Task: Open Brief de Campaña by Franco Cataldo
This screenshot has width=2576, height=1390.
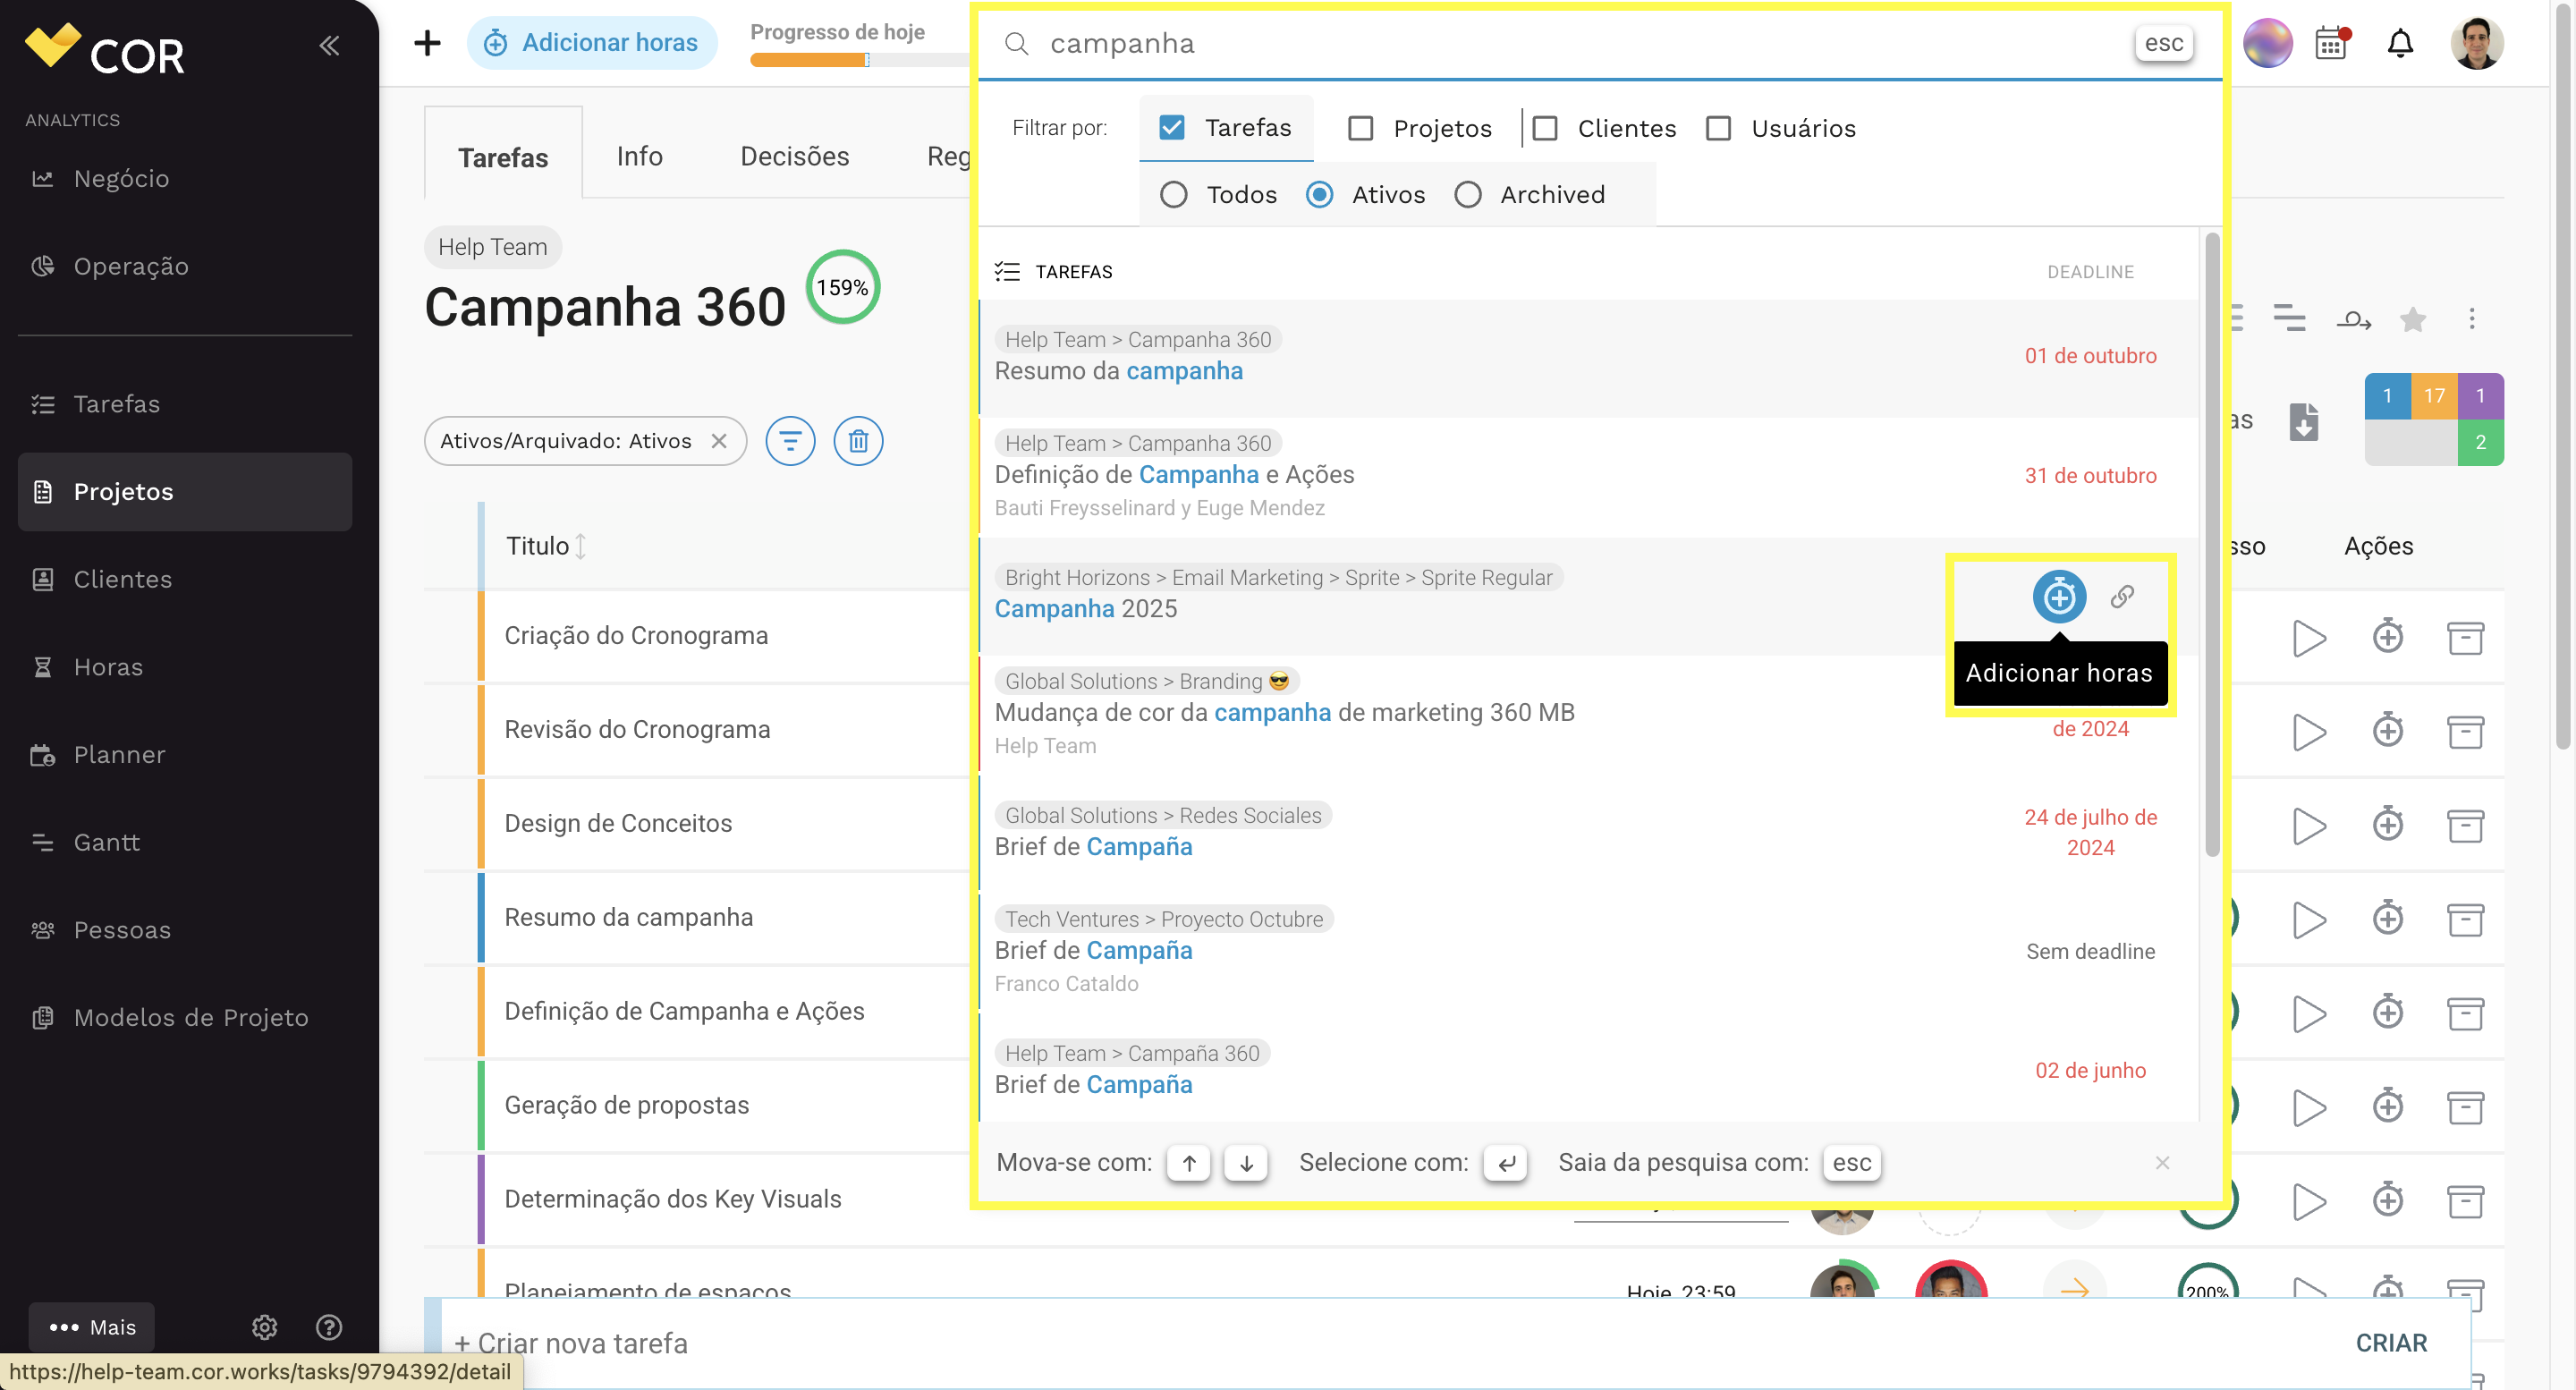Action: click(1588, 952)
